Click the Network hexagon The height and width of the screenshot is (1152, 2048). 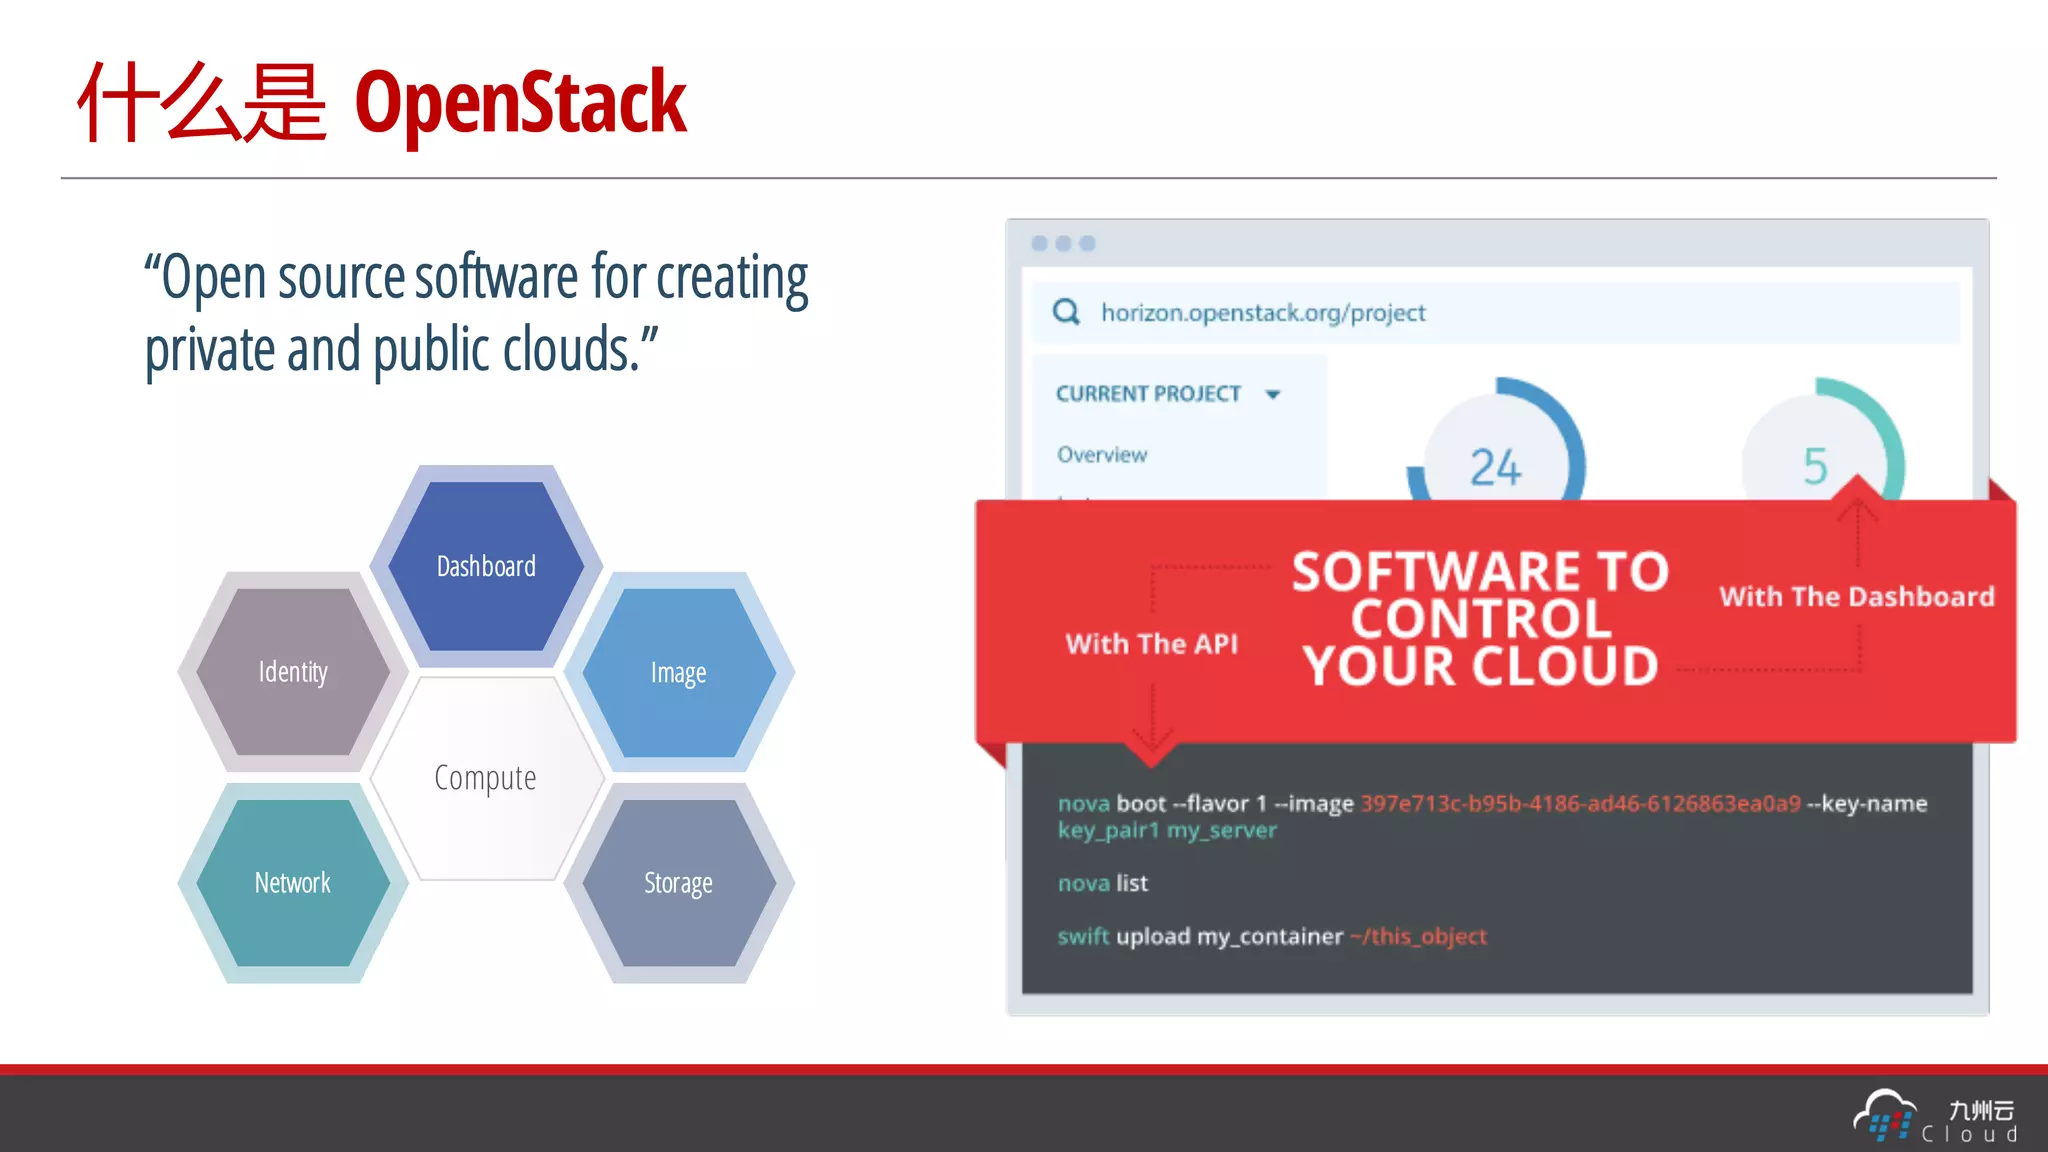pyautogui.click(x=293, y=883)
